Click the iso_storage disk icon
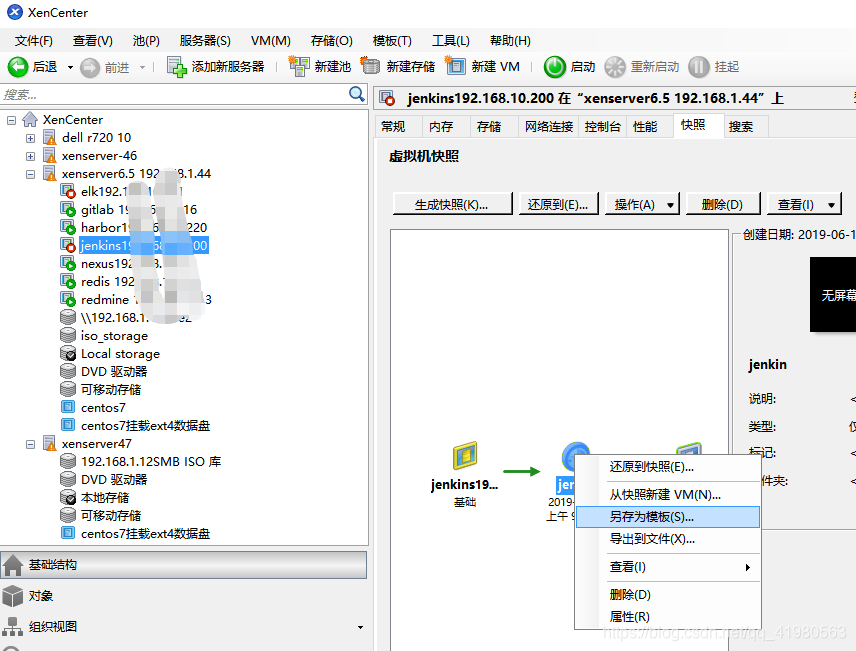 [68, 335]
